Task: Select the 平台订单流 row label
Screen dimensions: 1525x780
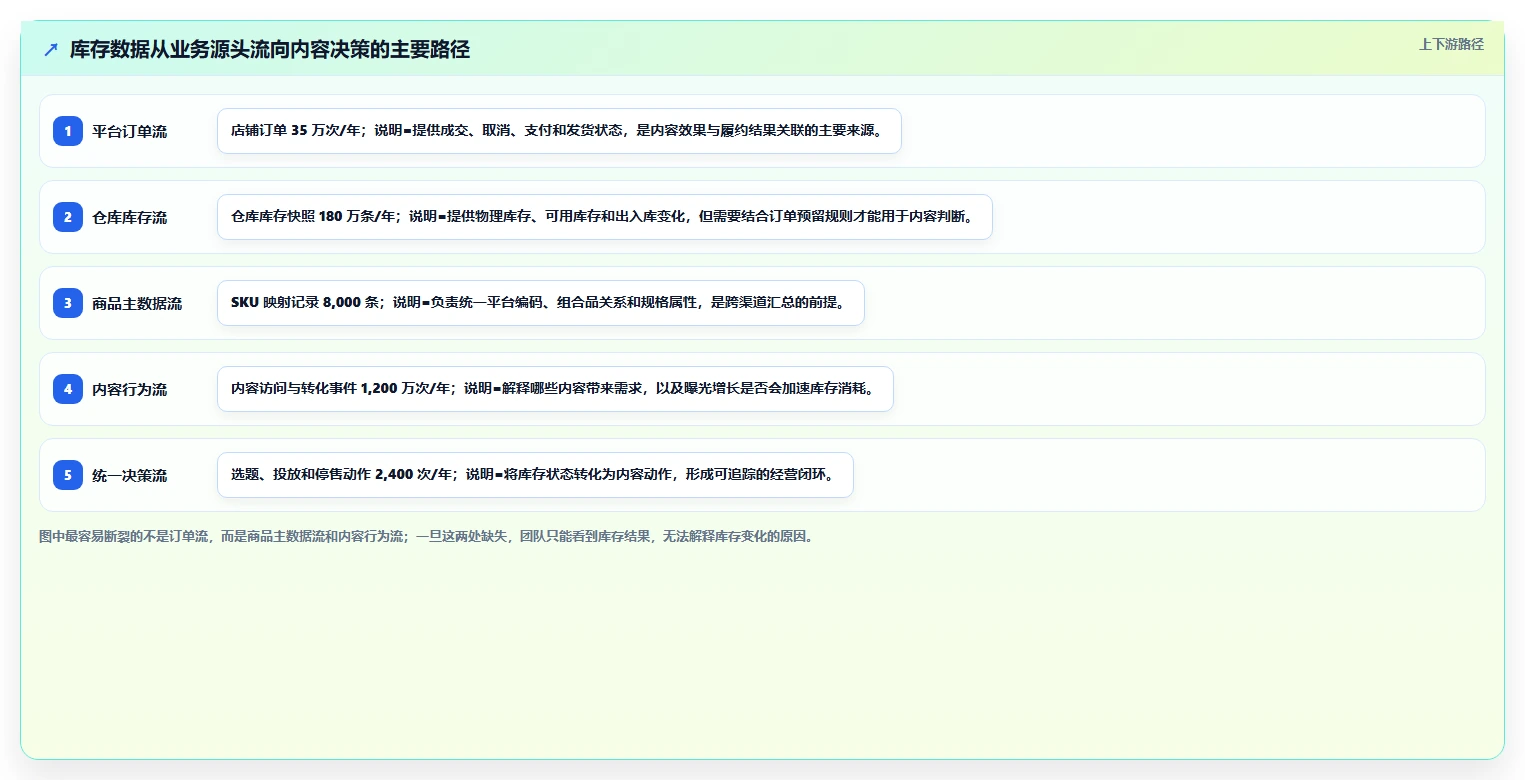Action: [x=130, y=131]
